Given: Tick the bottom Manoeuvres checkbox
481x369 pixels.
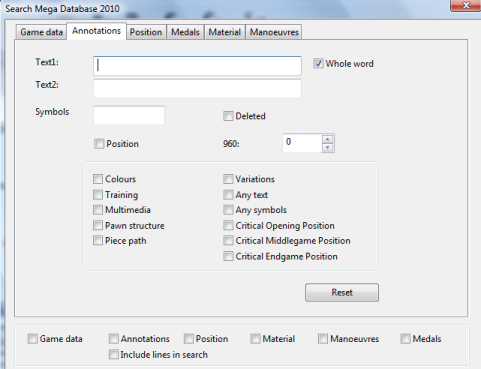Looking at the screenshot, I should [323, 339].
